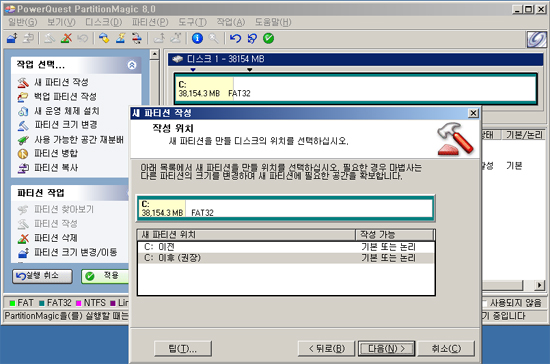550x364 pixels.
Task: Click the grayed Undelete partition toolbar icon
Action: (83, 38)
